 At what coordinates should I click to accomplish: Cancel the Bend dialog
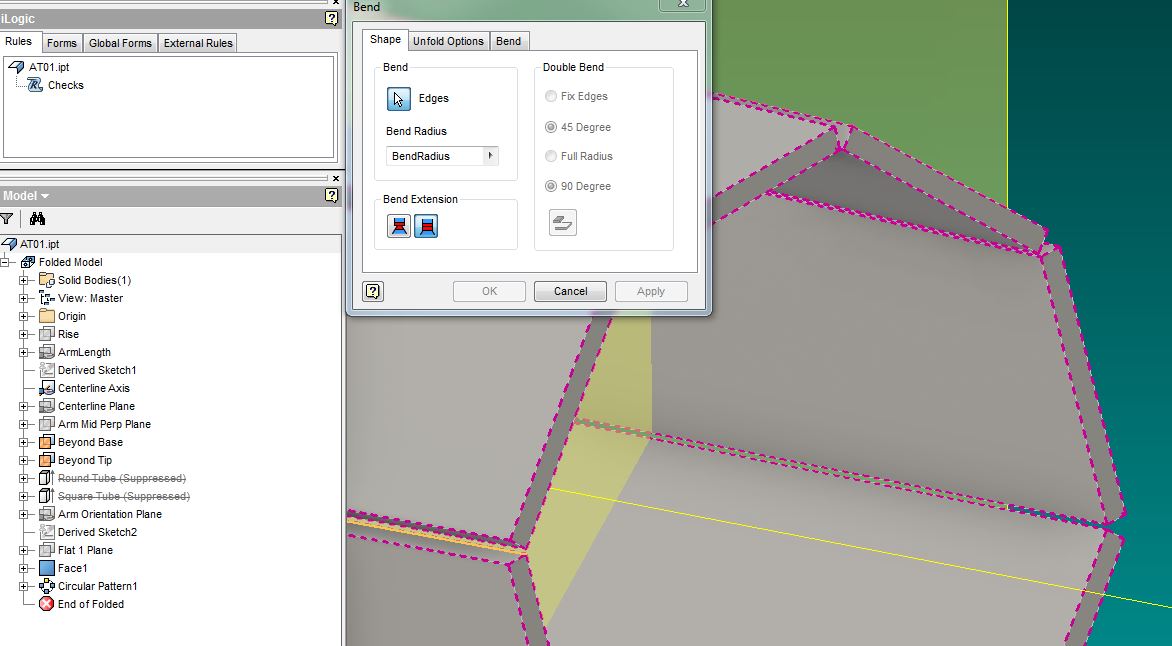coord(570,291)
